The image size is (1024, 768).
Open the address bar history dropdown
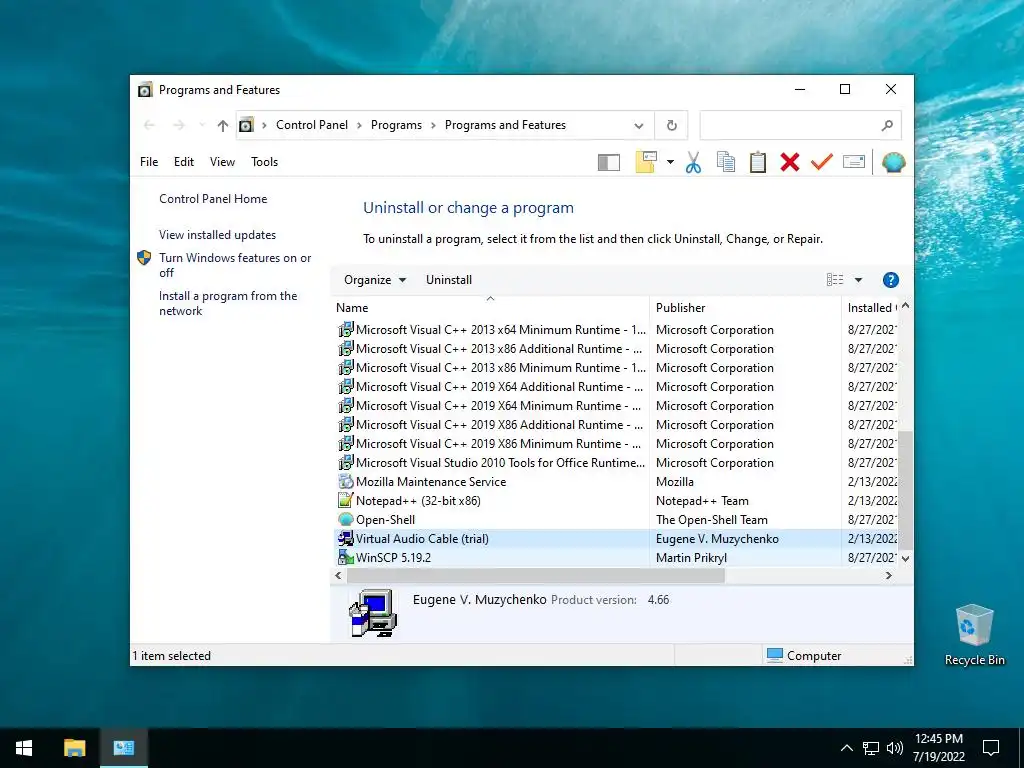[639, 125]
